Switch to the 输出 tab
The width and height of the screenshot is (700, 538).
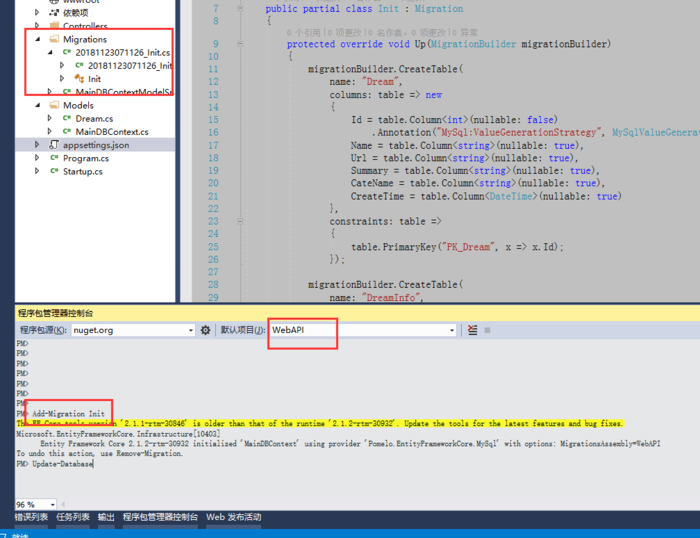106,517
